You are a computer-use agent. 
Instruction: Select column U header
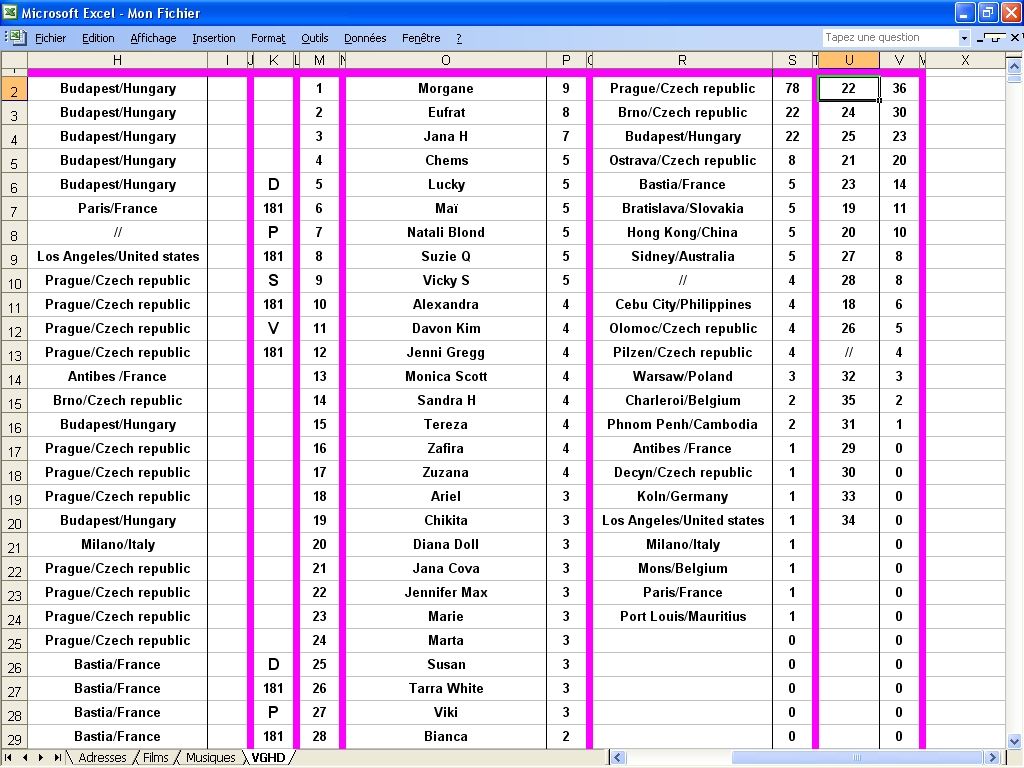pyautogui.click(x=848, y=60)
